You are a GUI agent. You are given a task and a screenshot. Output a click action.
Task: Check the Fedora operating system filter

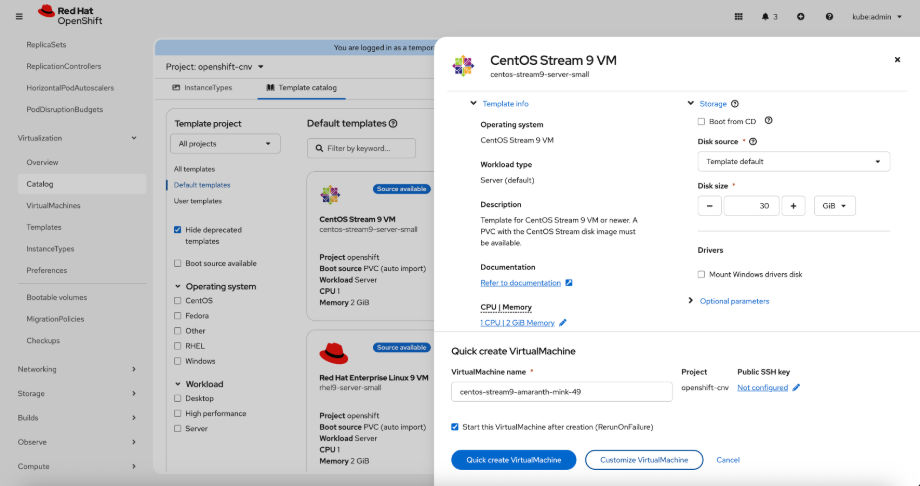(x=177, y=316)
